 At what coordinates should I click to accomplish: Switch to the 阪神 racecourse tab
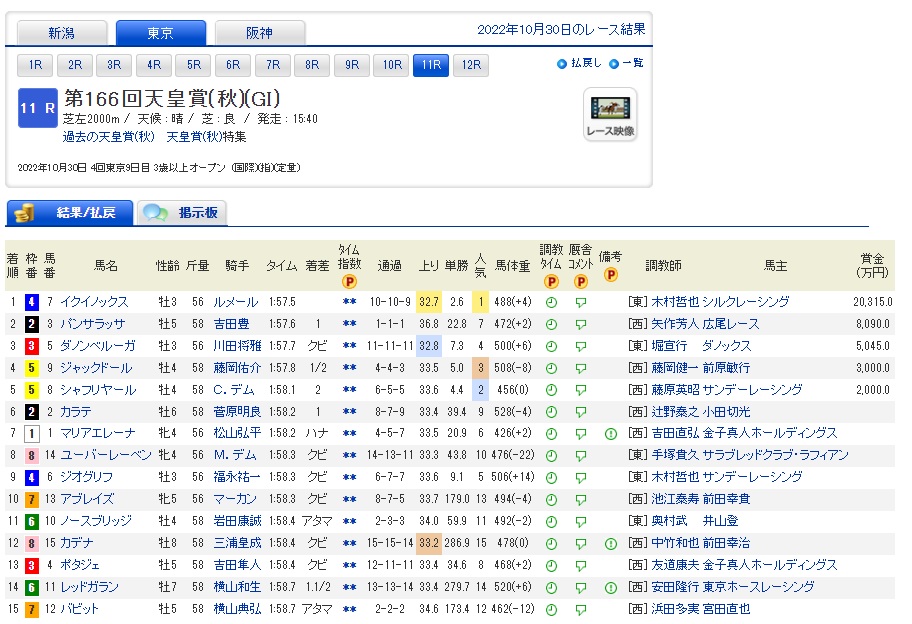[x=259, y=33]
